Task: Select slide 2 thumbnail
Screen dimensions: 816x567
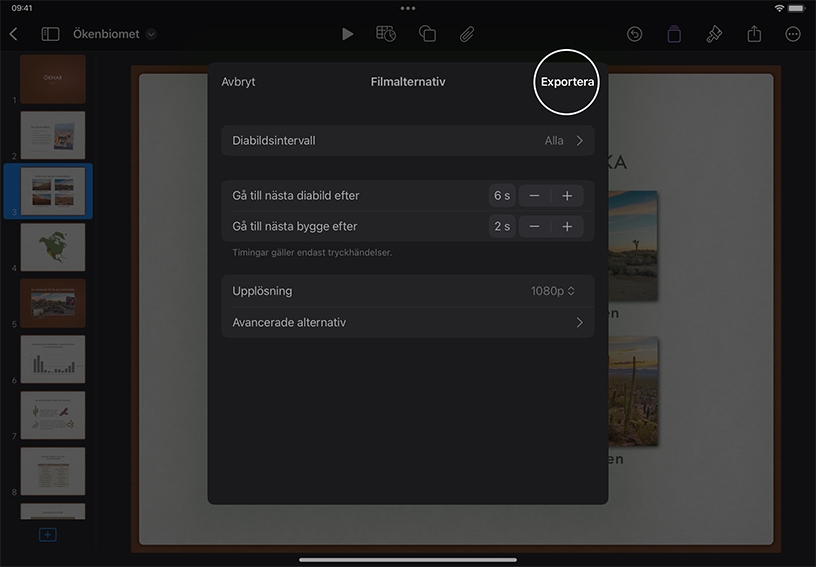Action: click(x=53, y=135)
